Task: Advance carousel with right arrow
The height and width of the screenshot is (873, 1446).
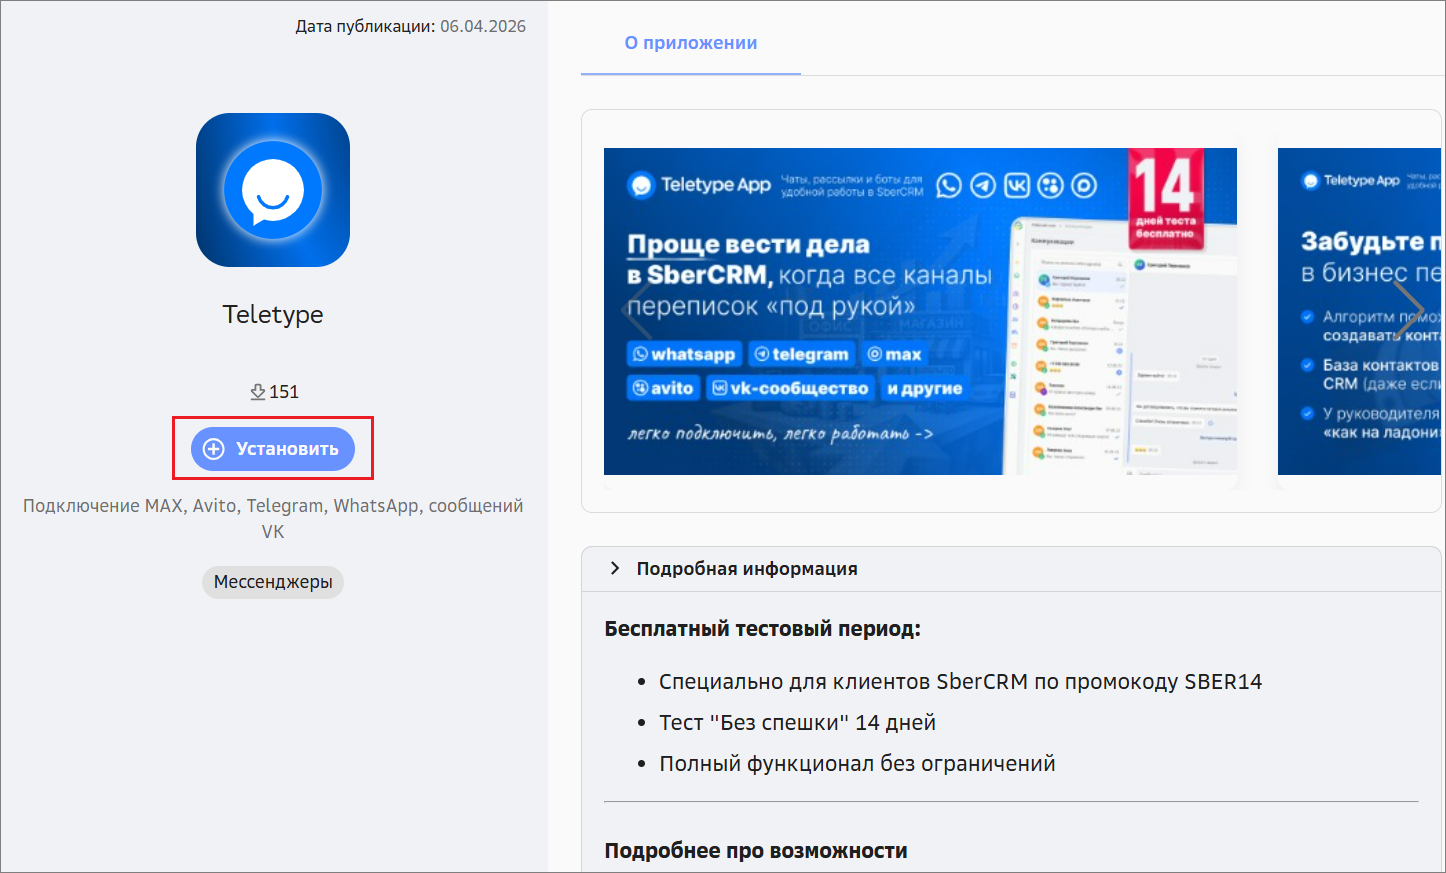Action: pyautogui.click(x=1409, y=311)
